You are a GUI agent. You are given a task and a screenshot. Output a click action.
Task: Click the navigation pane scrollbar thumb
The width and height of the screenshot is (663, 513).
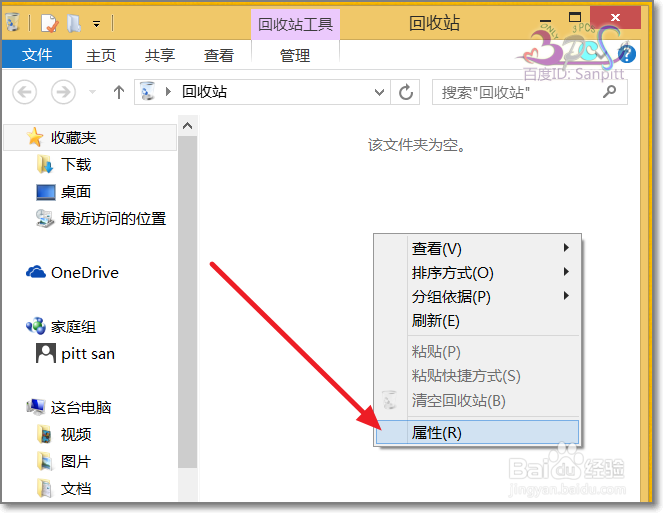(188, 302)
